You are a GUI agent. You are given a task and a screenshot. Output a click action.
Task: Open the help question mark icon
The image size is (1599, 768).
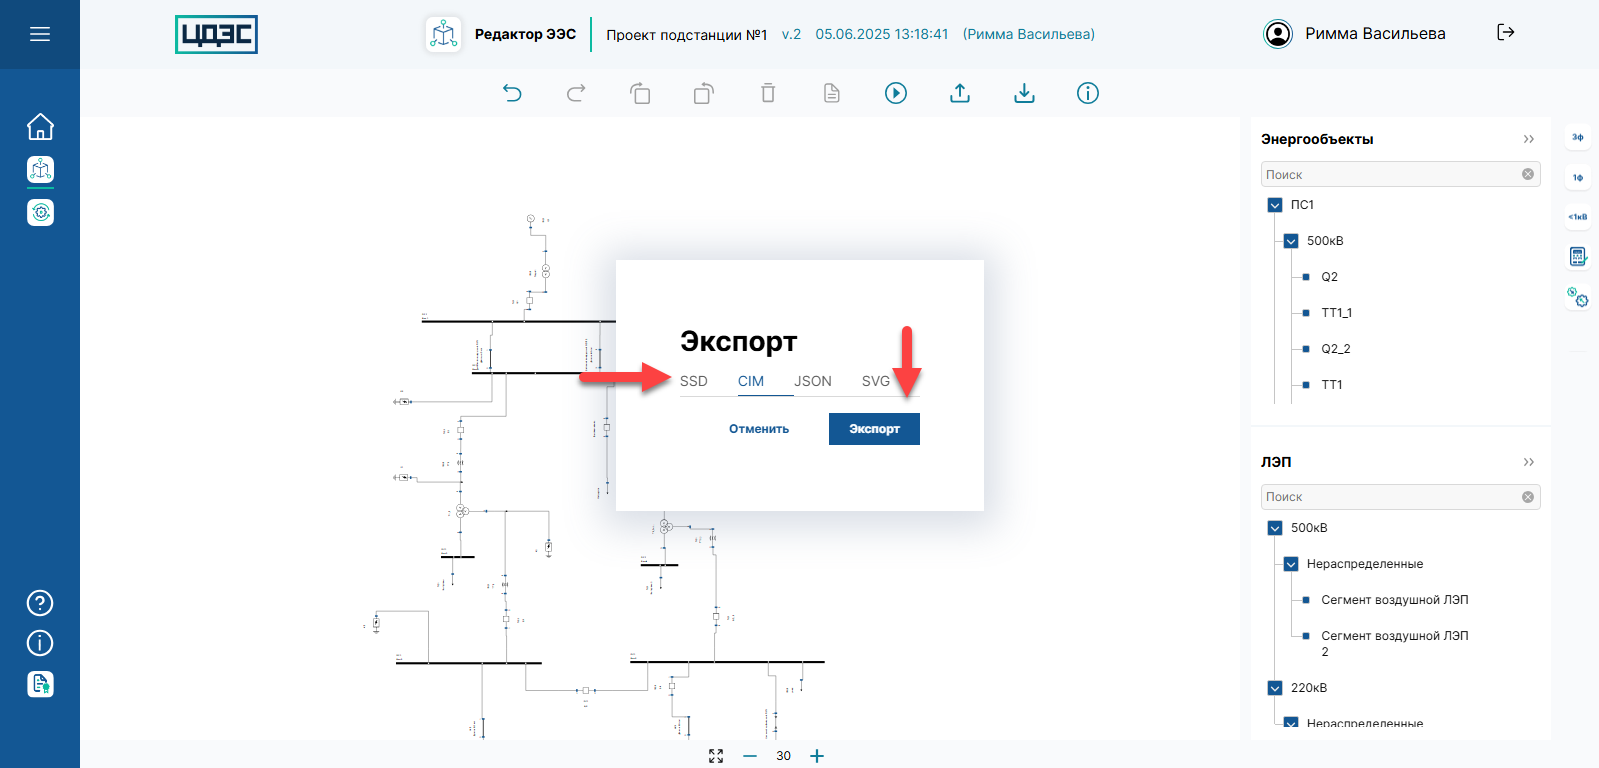click(x=40, y=603)
